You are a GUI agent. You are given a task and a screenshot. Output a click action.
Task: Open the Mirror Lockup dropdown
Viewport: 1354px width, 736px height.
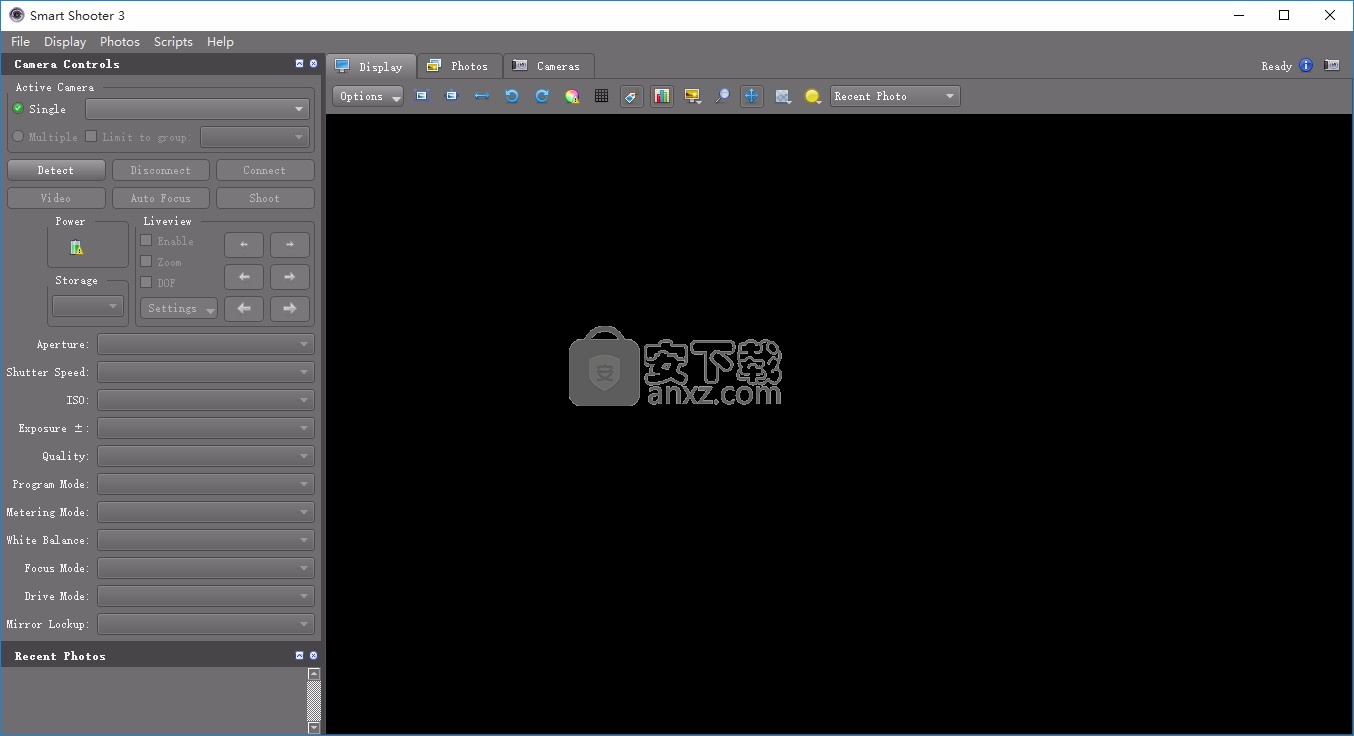tap(206, 624)
